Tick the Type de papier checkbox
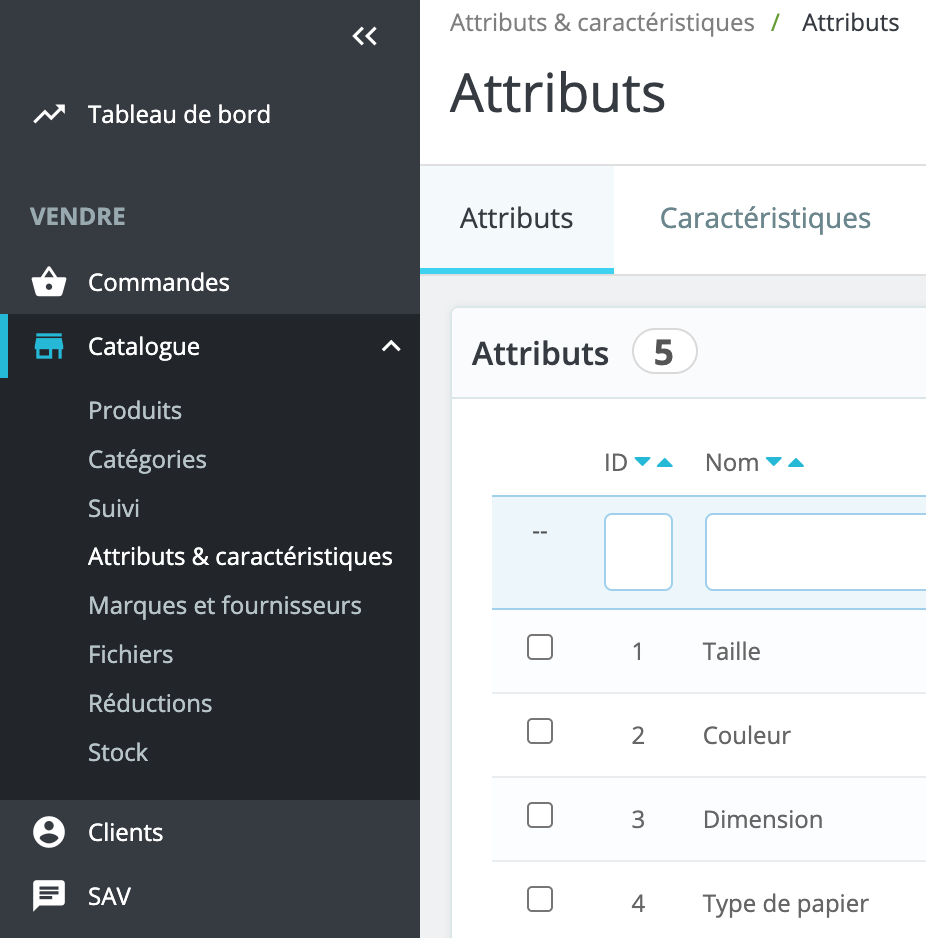Viewport: 926px width, 938px height. coord(540,900)
